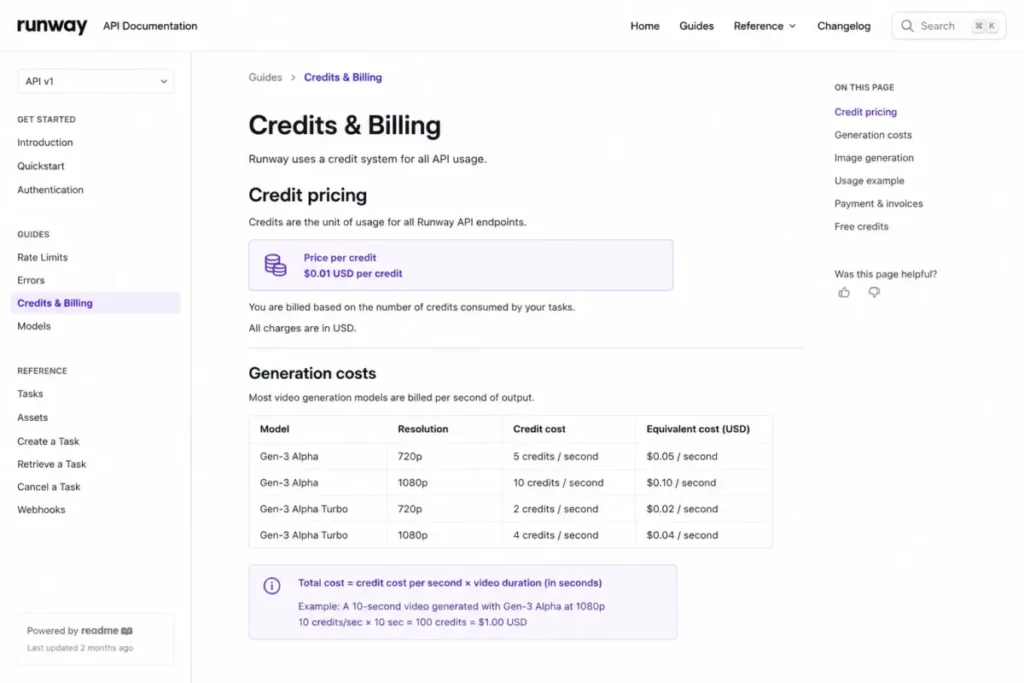The height and width of the screenshot is (683, 1024).
Task: Click Credits & Billing breadcrumb
Action: (343, 77)
